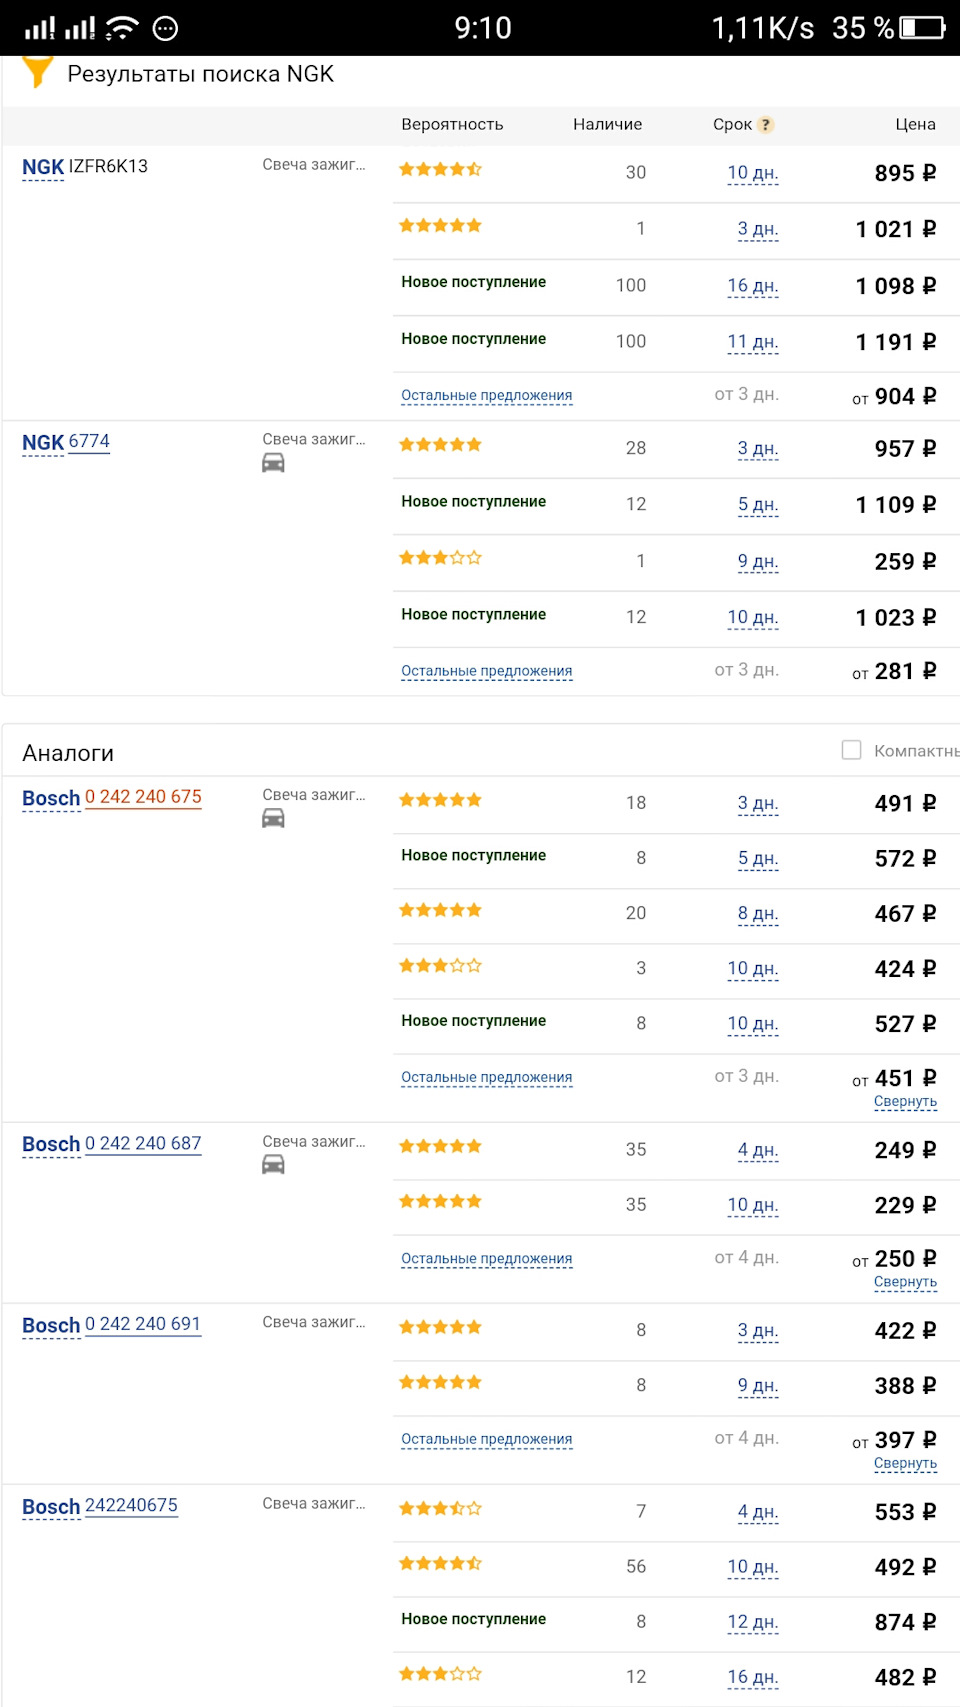Collapse offers with Свернуть under 397 ₽
This screenshot has width=960, height=1707.
905,1463
